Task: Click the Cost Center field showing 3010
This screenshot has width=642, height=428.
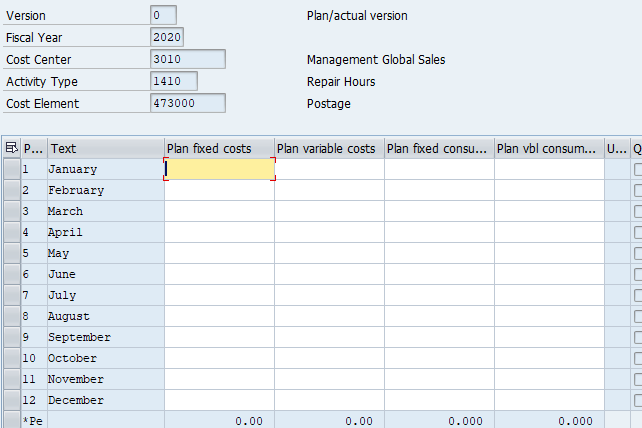Action: (187, 60)
